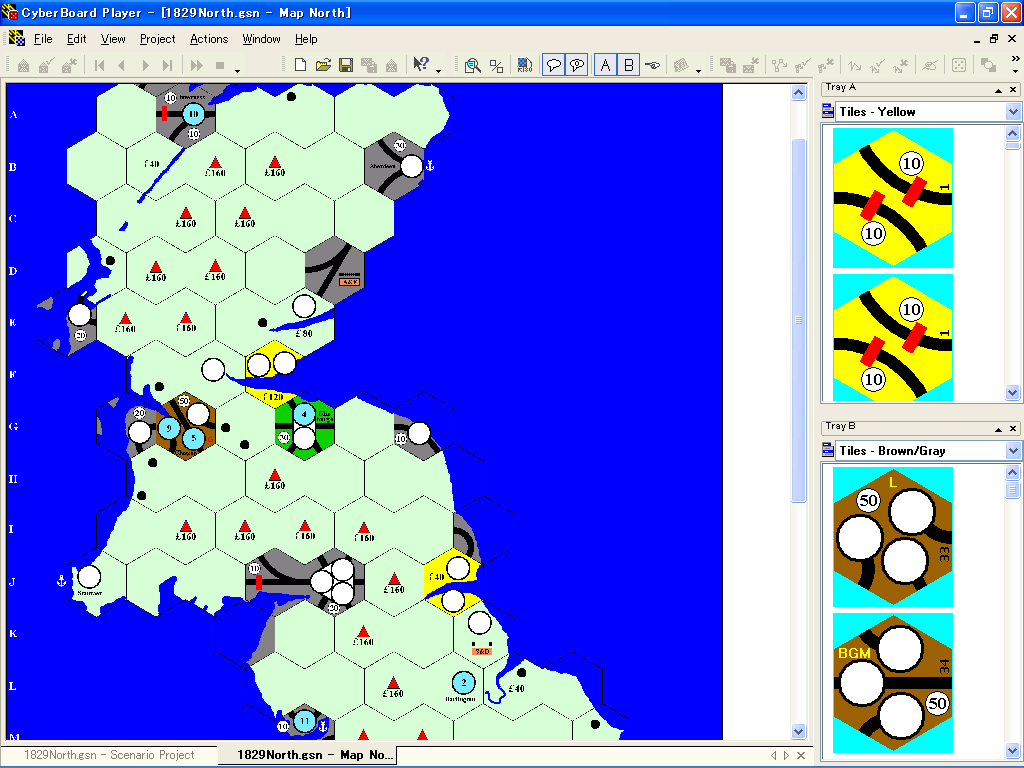Click the checkered board toolbar icon

click(524, 65)
